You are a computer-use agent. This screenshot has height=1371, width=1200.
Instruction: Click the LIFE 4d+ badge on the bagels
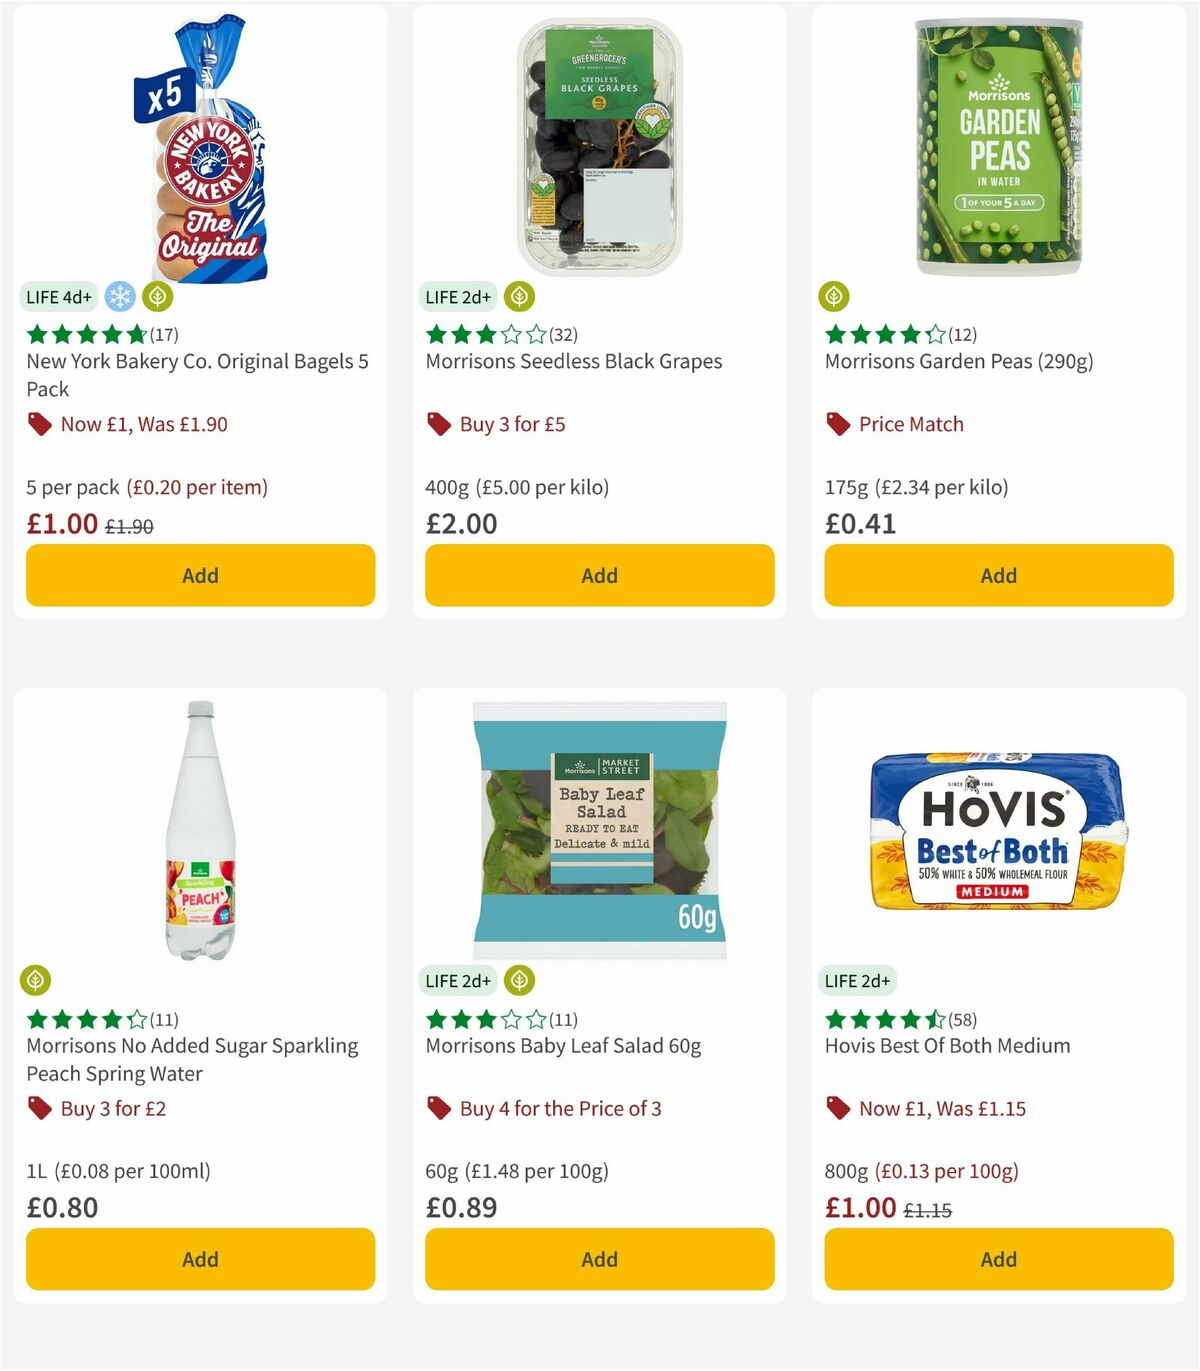57,296
